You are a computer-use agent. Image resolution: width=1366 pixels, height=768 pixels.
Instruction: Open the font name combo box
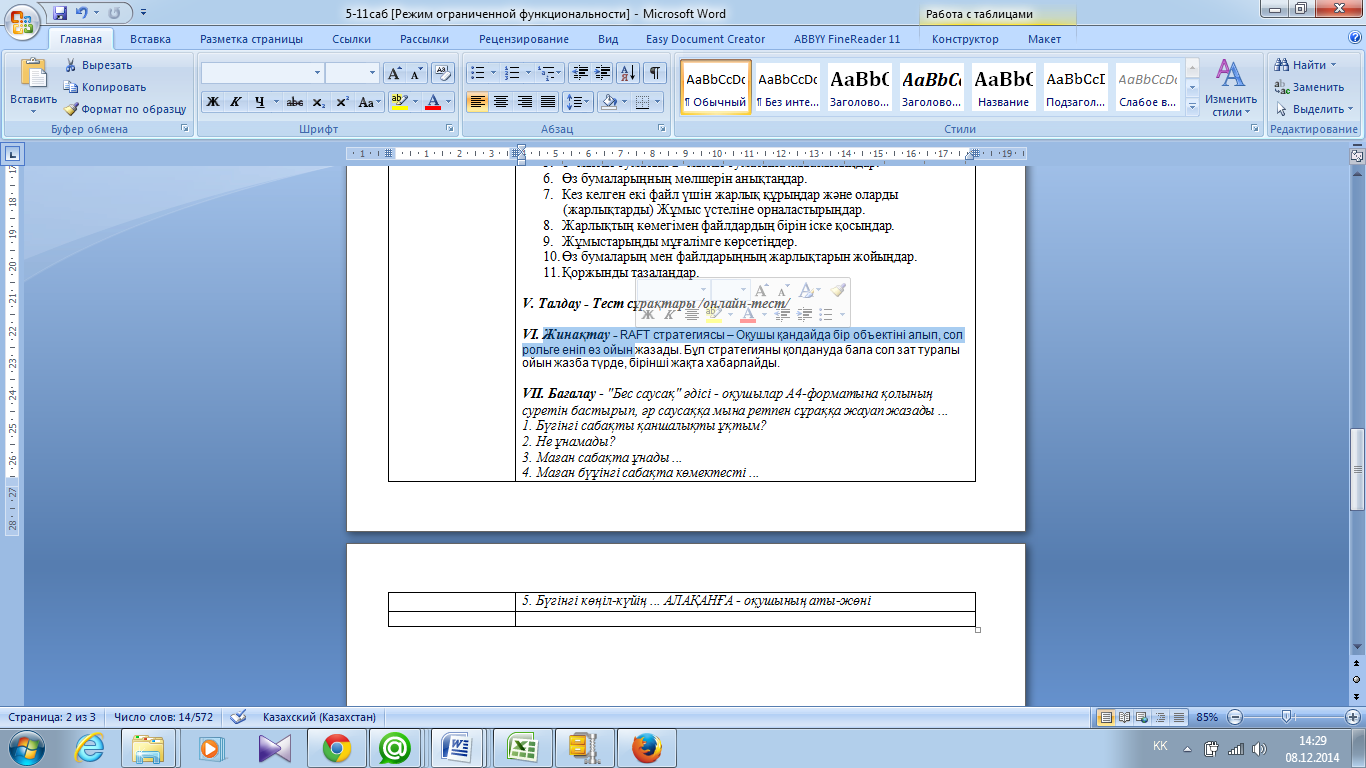[x=262, y=73]
